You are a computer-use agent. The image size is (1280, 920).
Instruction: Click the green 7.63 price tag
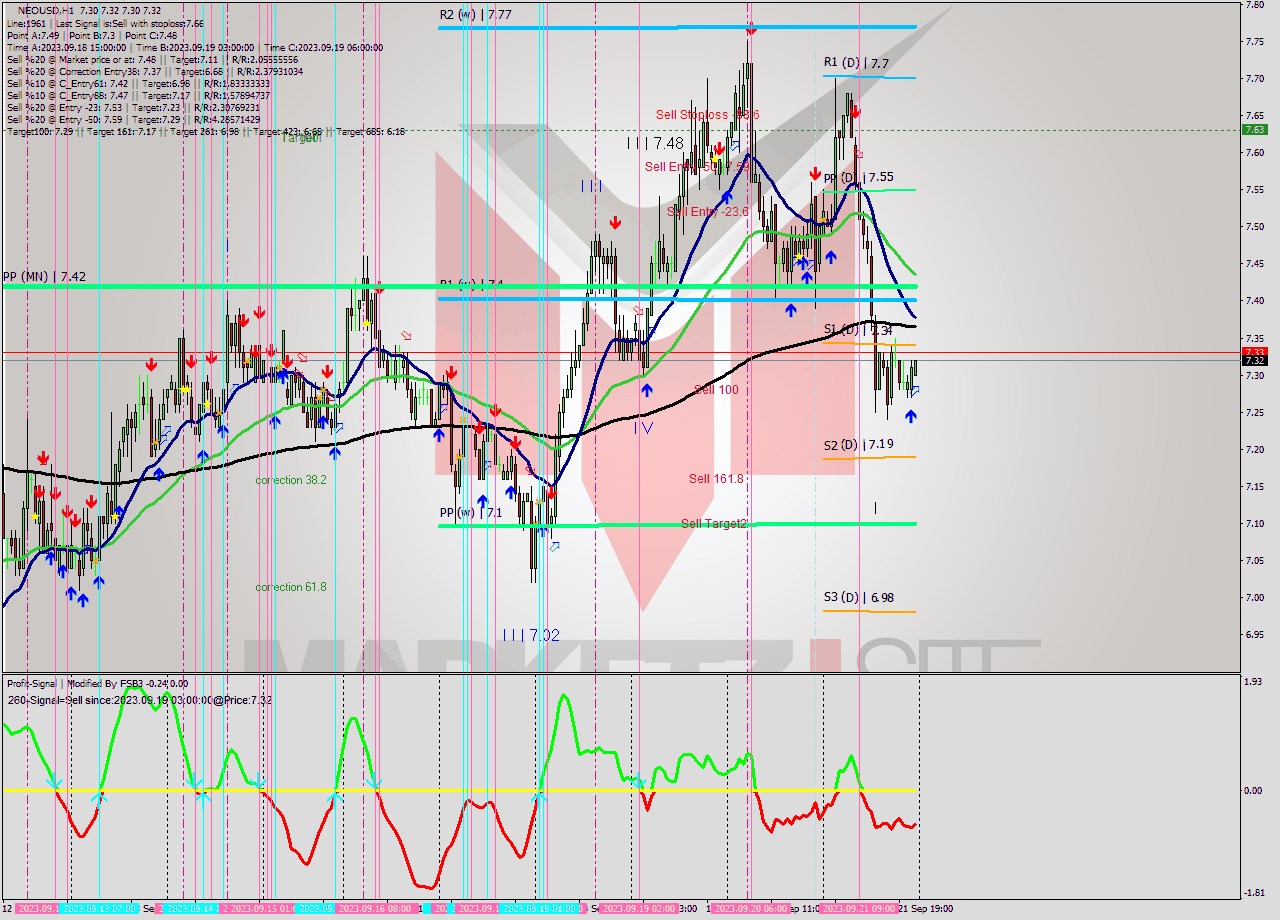(1254, 129)
